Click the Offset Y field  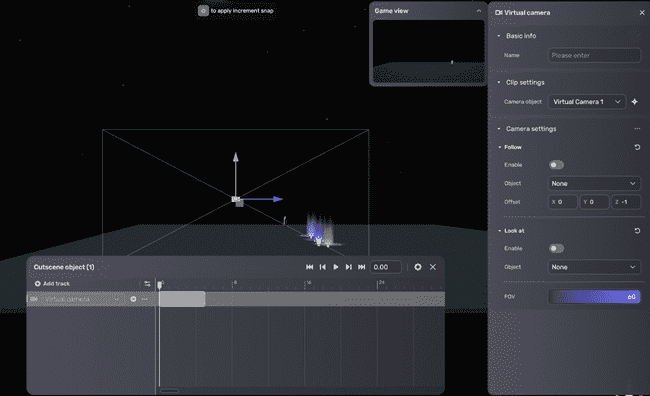(x=594, y=202)
